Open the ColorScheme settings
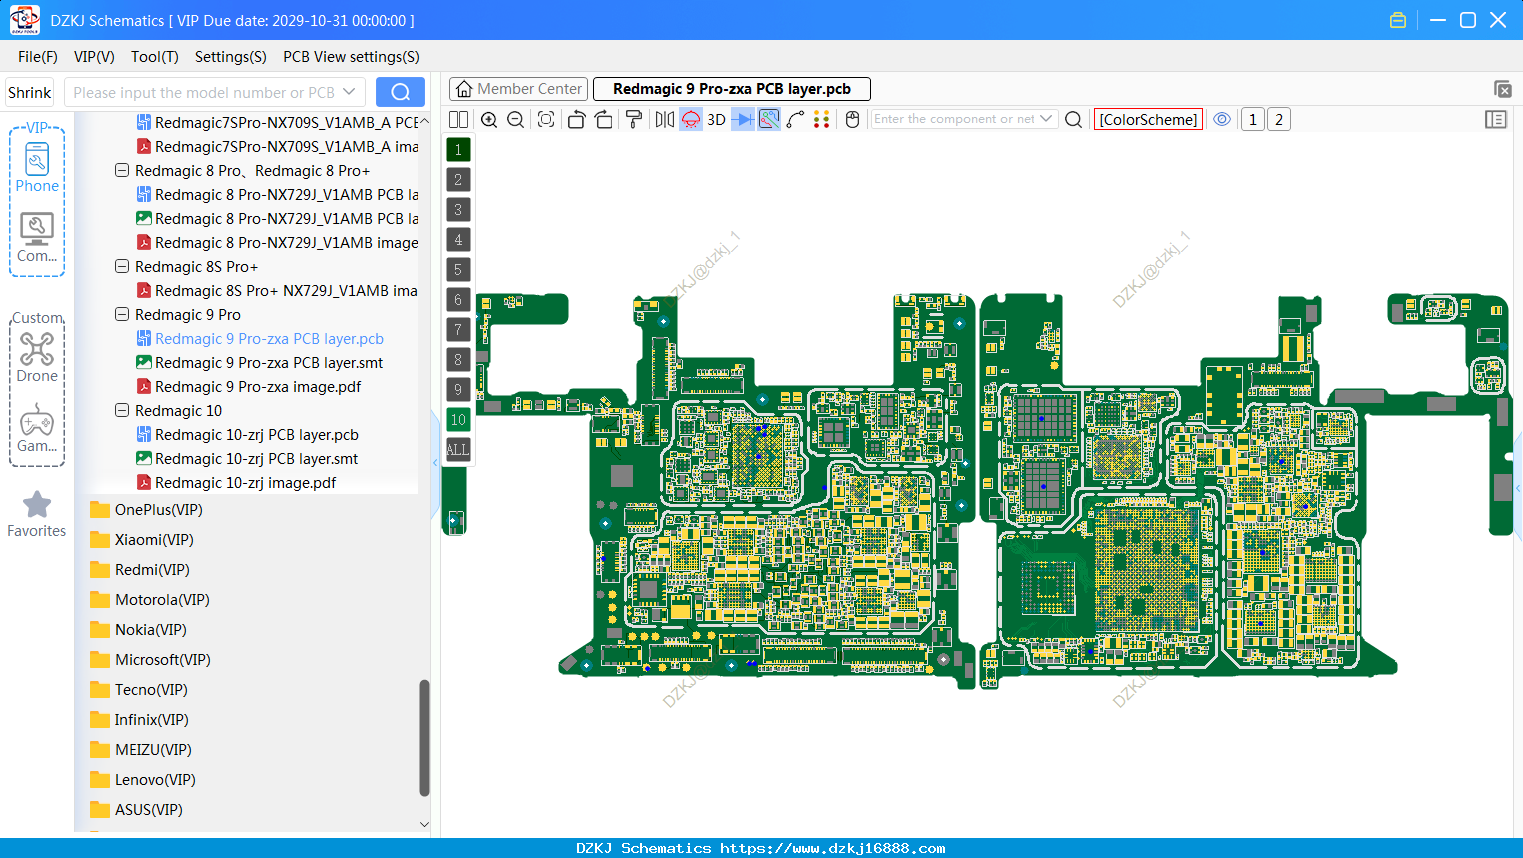 [1148, 119]
